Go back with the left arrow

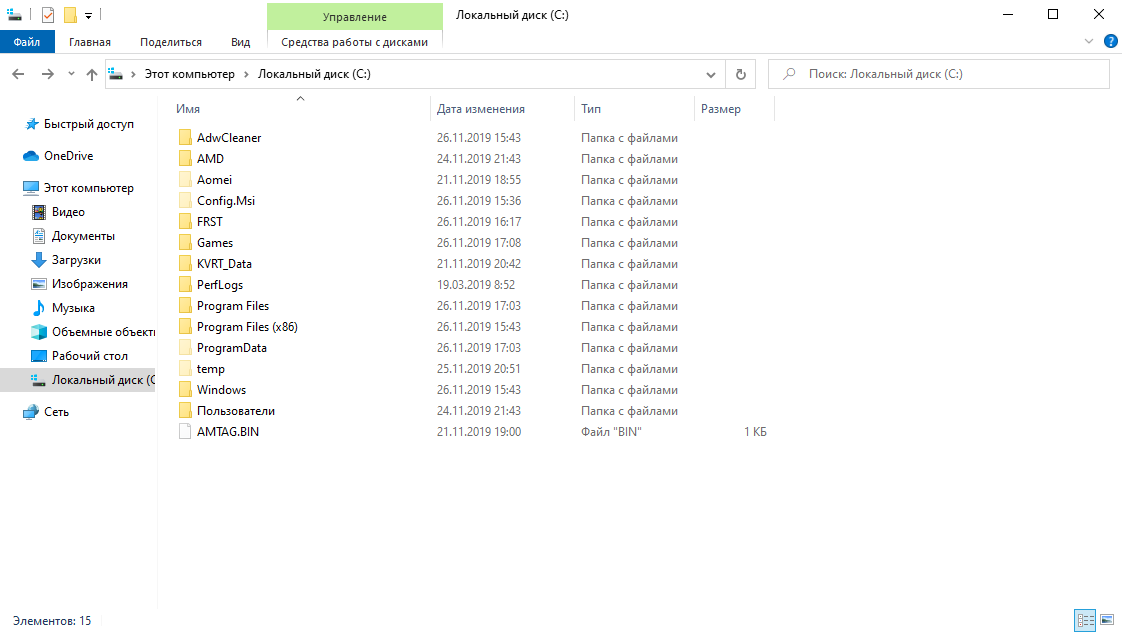[19, 74]
